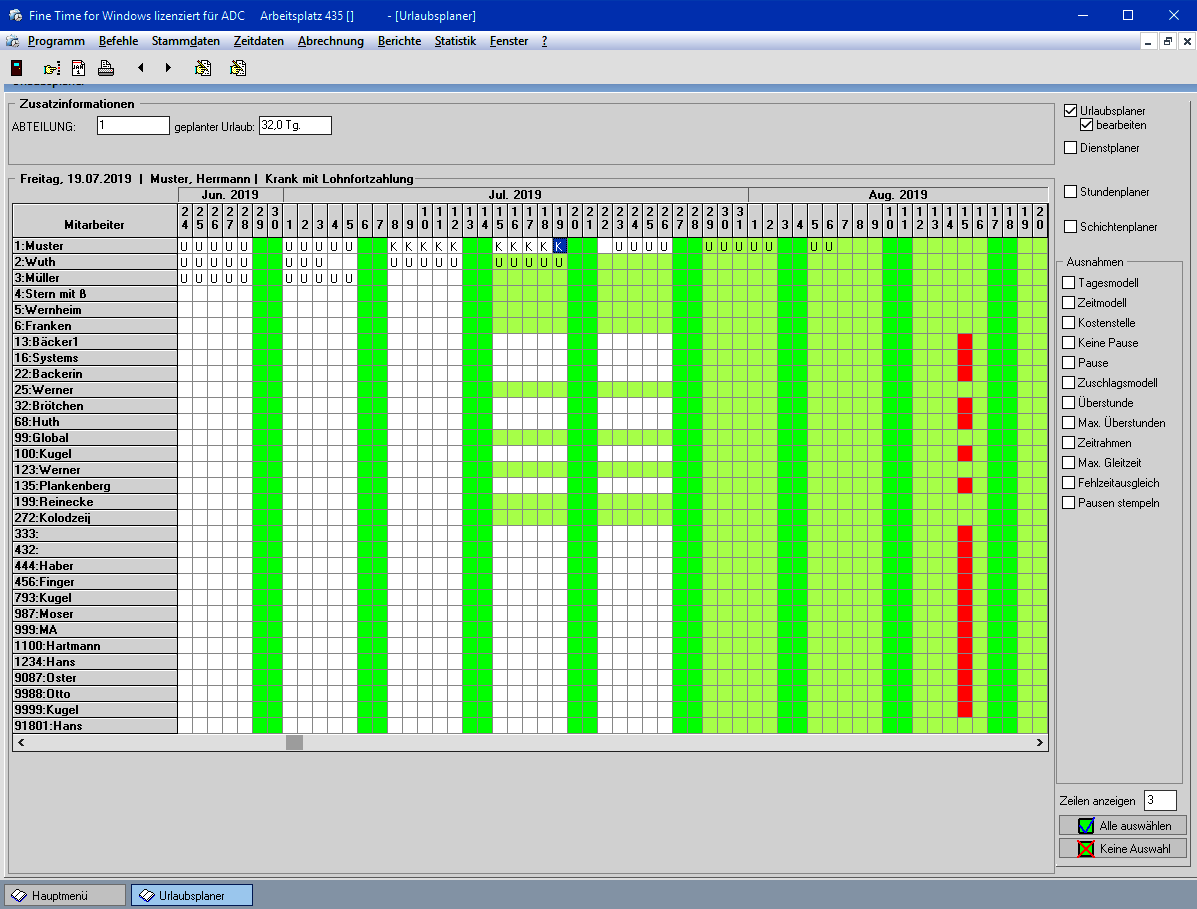Screen dimensions: 1197x909
Task: Open the Berichte menu
Action: click(399, 41)
